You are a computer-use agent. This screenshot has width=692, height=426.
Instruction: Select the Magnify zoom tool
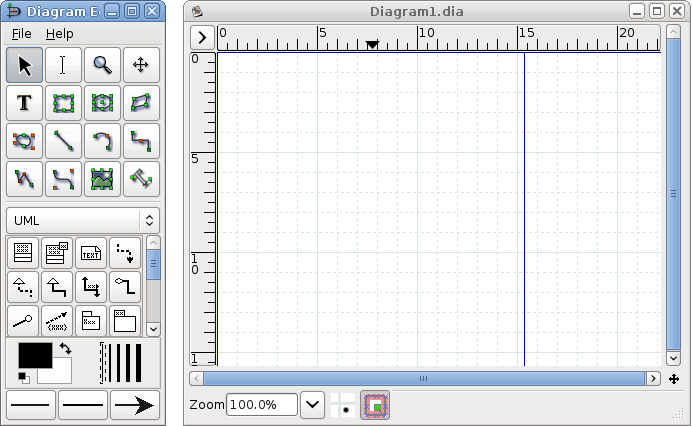(102, 65)
